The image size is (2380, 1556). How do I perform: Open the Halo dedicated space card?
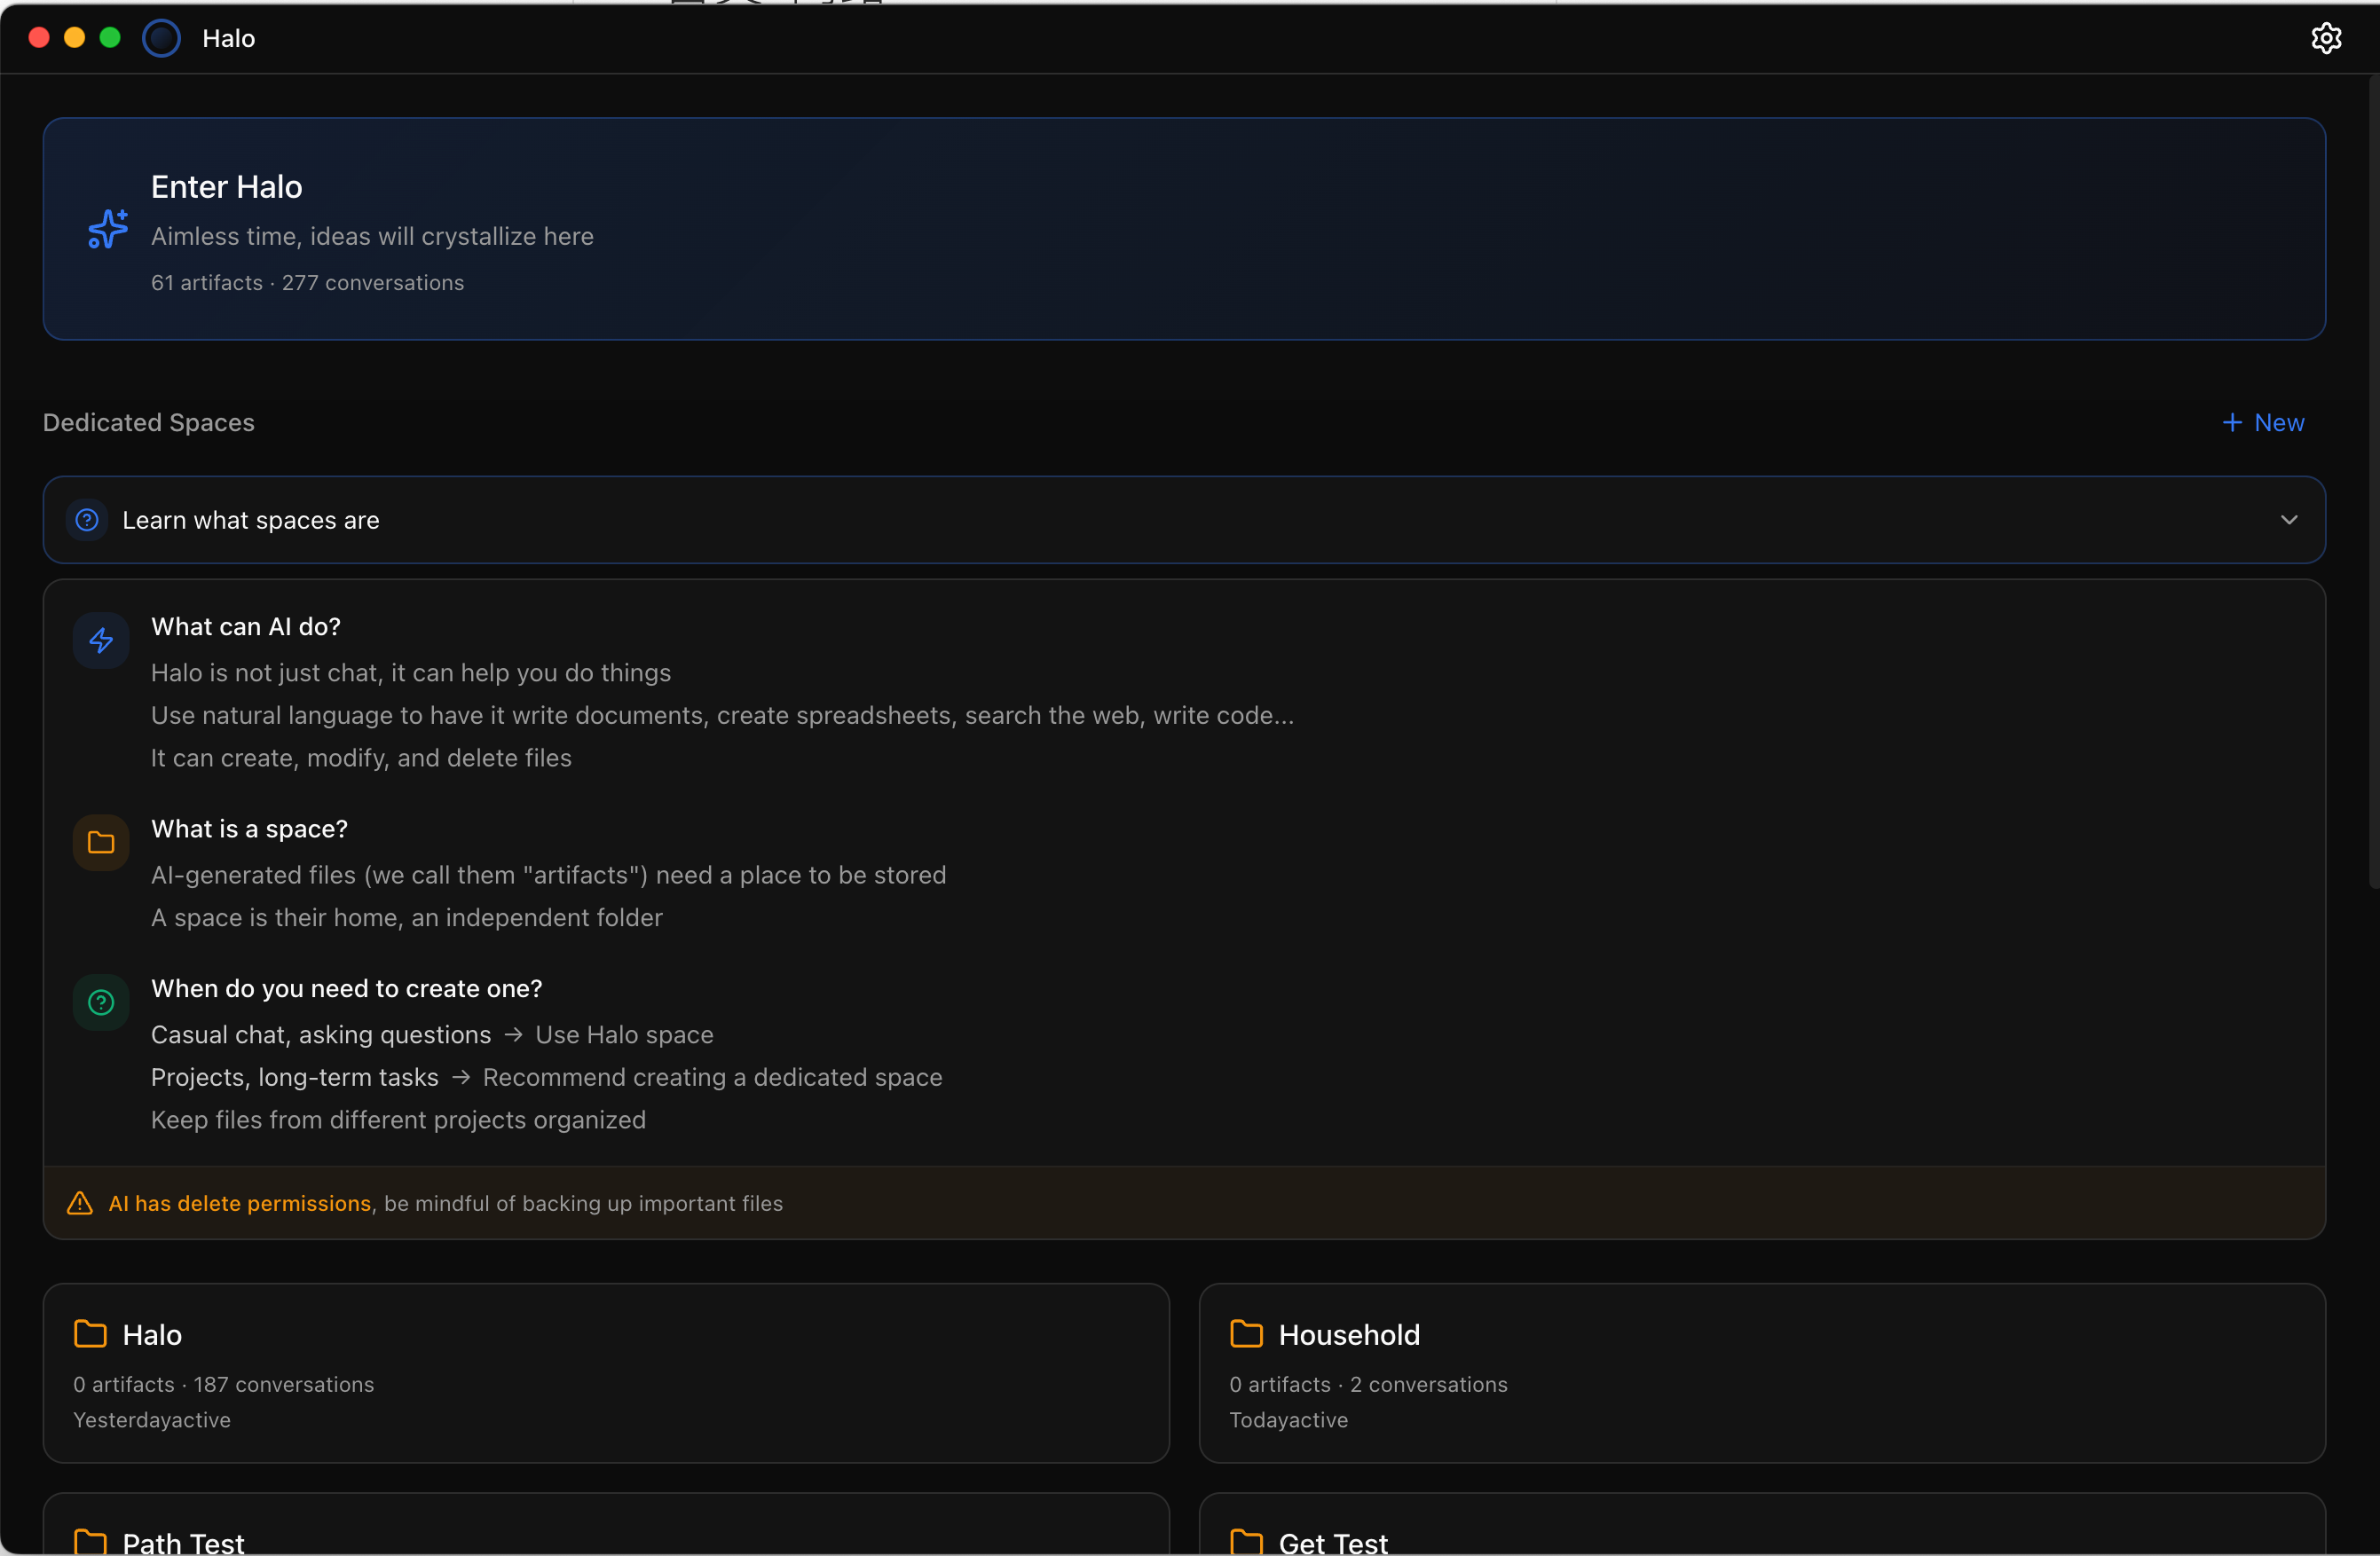[606, 1374]
